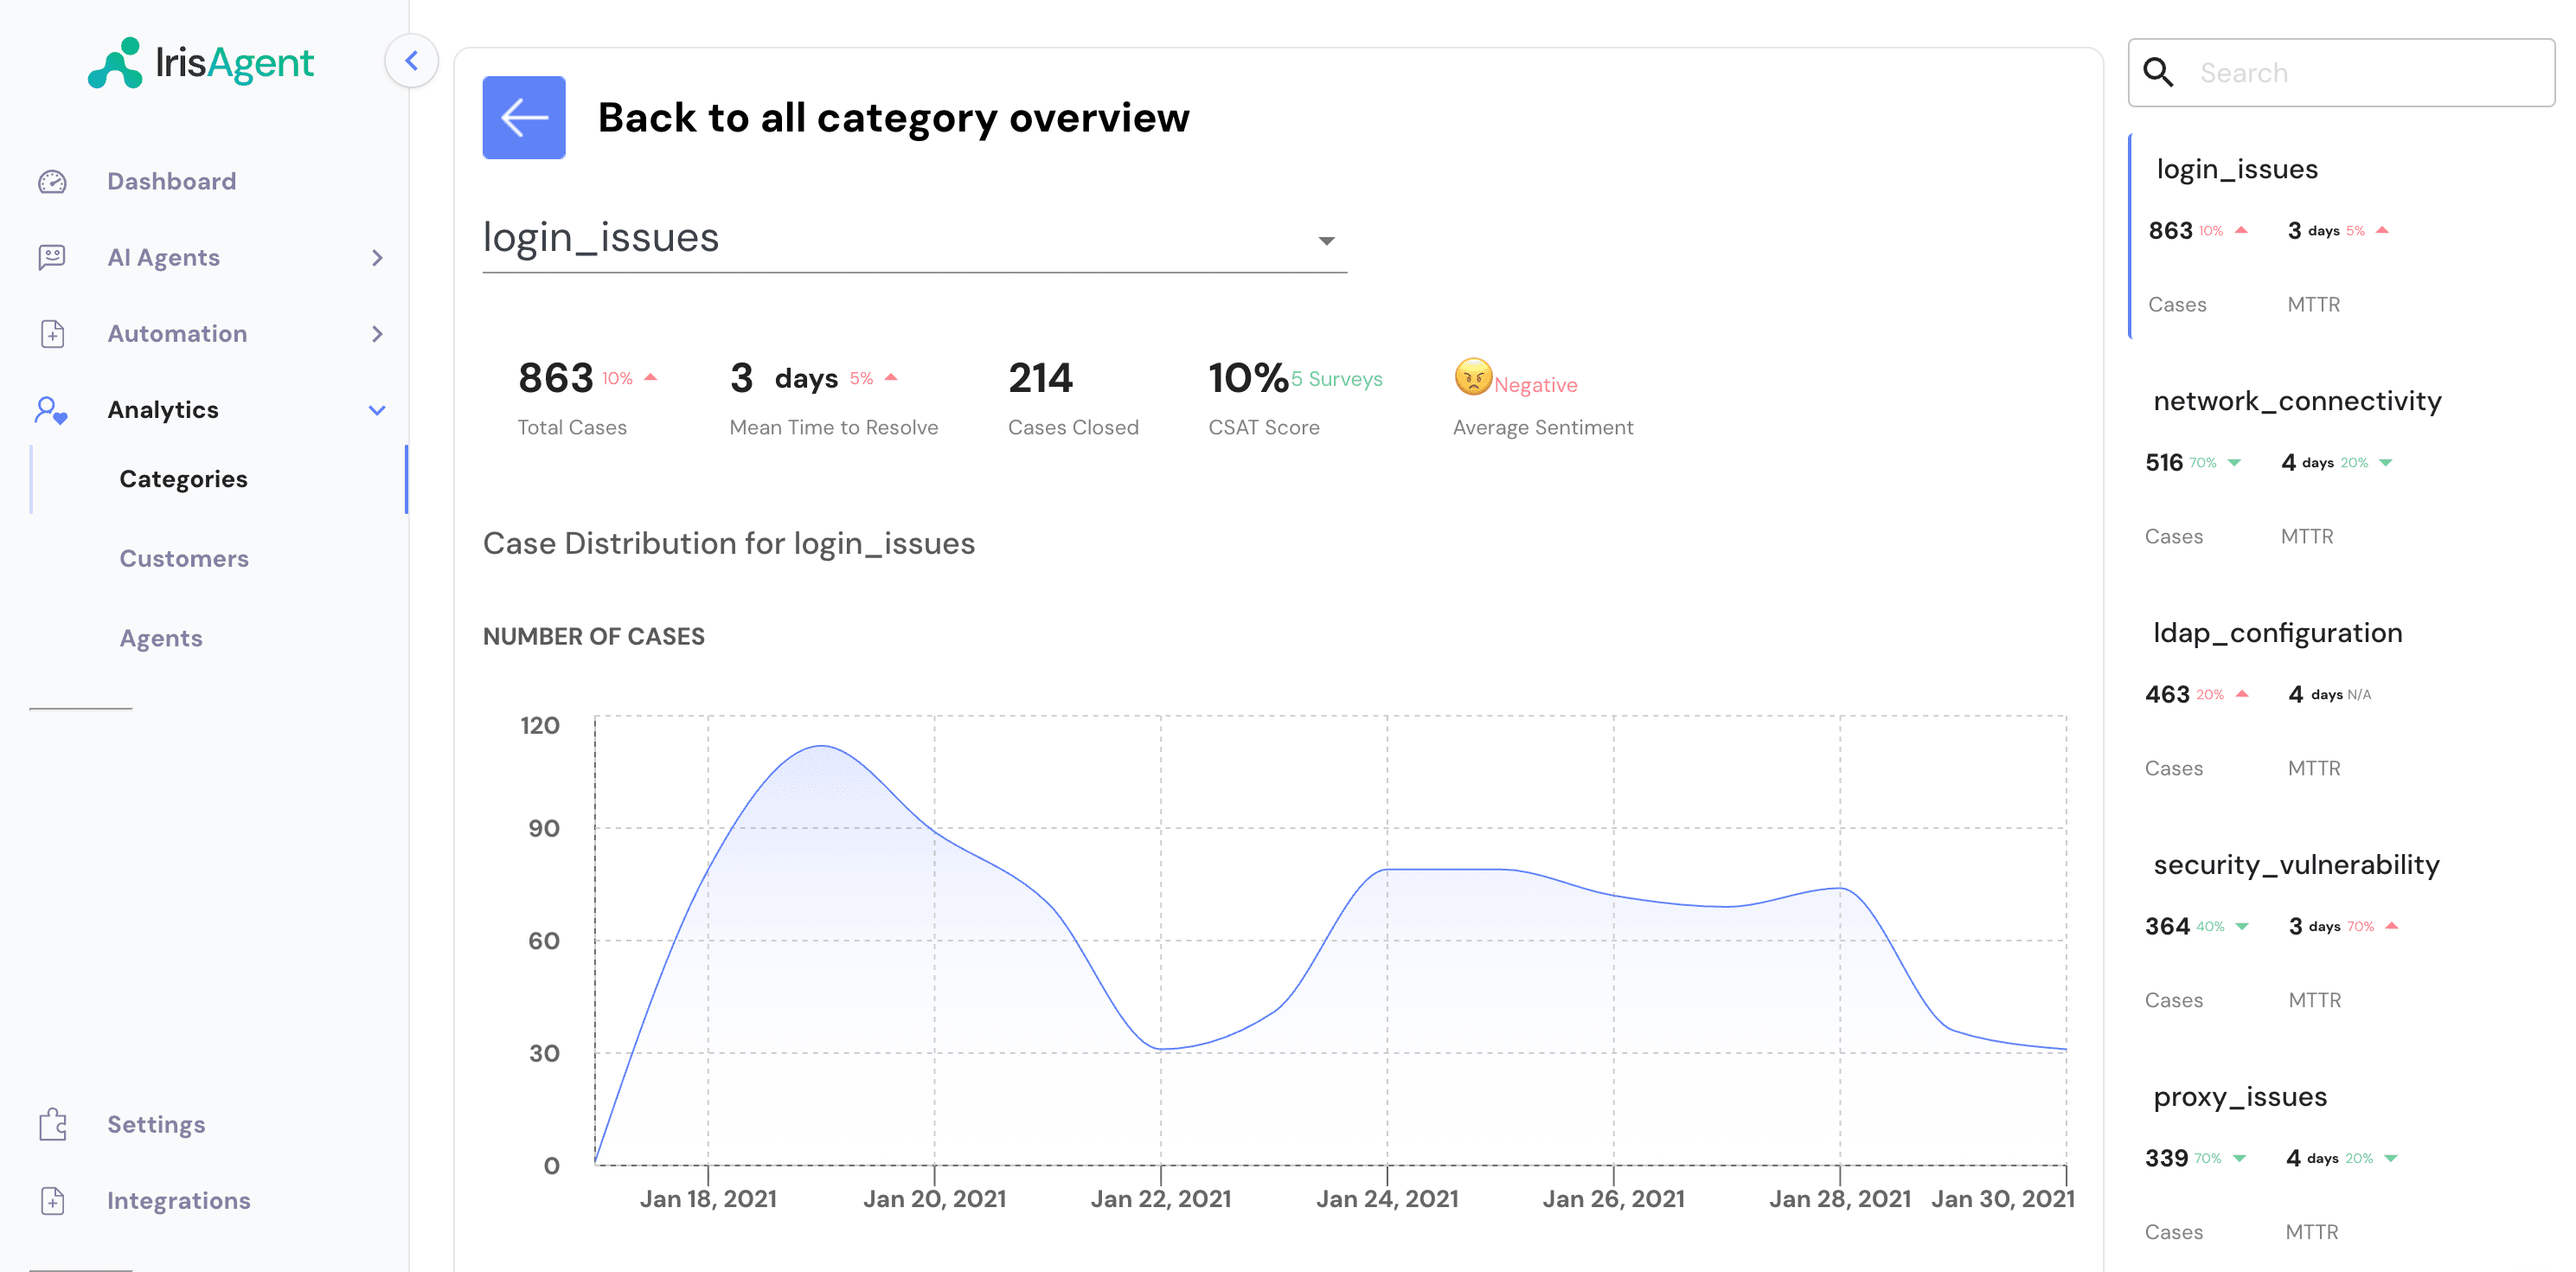Open the Agents analytics page
Screen dimensions: 2576x1272
[161, 638]
